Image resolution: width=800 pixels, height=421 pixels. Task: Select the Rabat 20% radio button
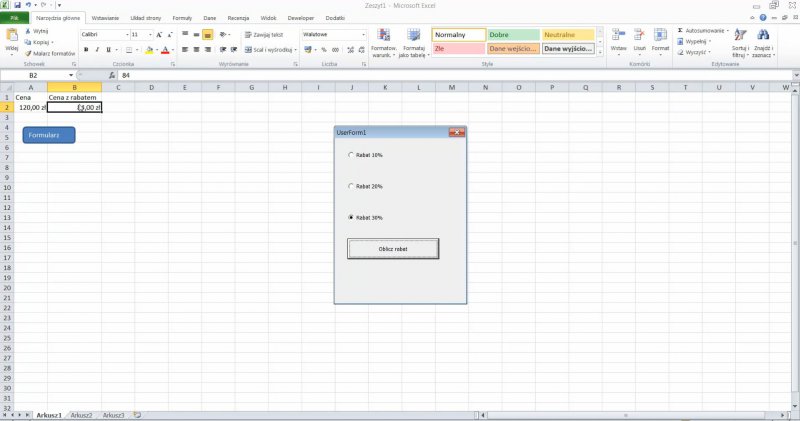click(x=350, y=186)
